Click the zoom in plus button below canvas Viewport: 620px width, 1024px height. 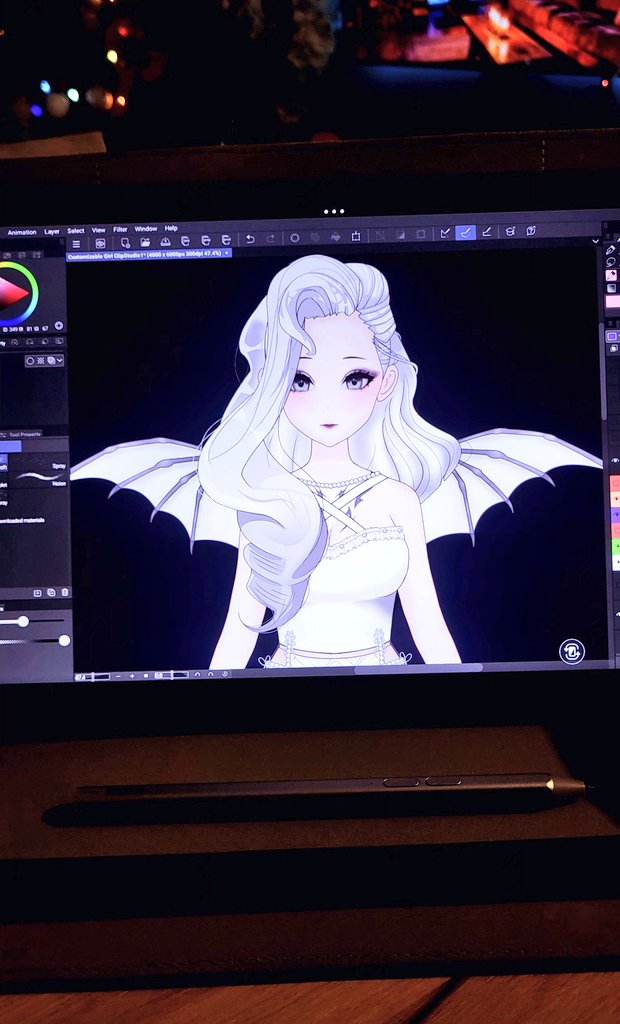(x=132, y=676)
